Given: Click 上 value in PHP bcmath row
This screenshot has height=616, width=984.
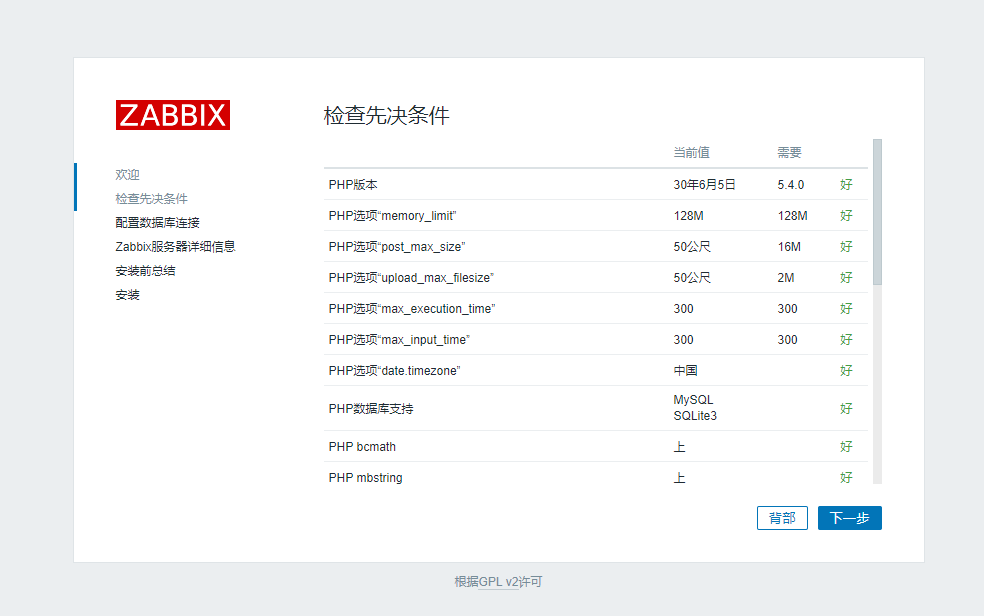Looking at the screenshot, I should 680,447.
